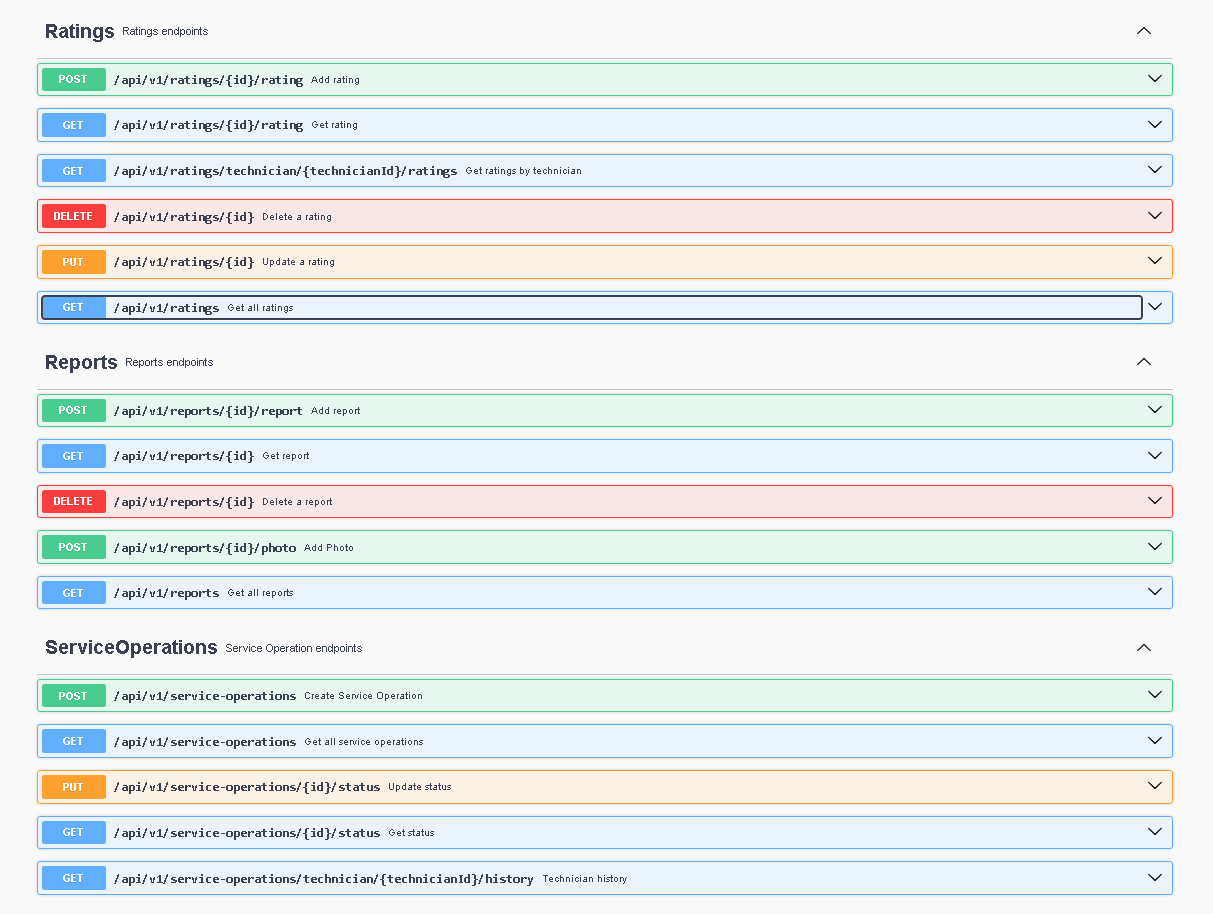Screen dimensions: 1213x914
Task: Open the Reports section heading
Action: 81,362
